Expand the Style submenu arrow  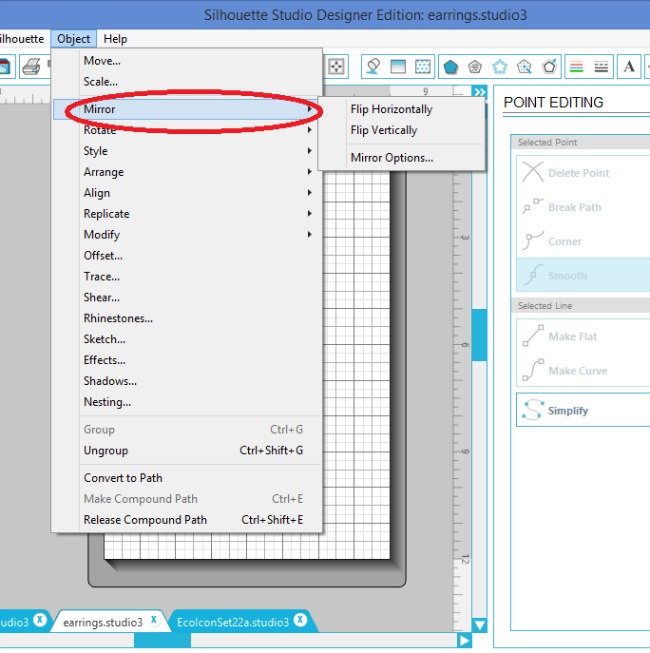point(309,151)
